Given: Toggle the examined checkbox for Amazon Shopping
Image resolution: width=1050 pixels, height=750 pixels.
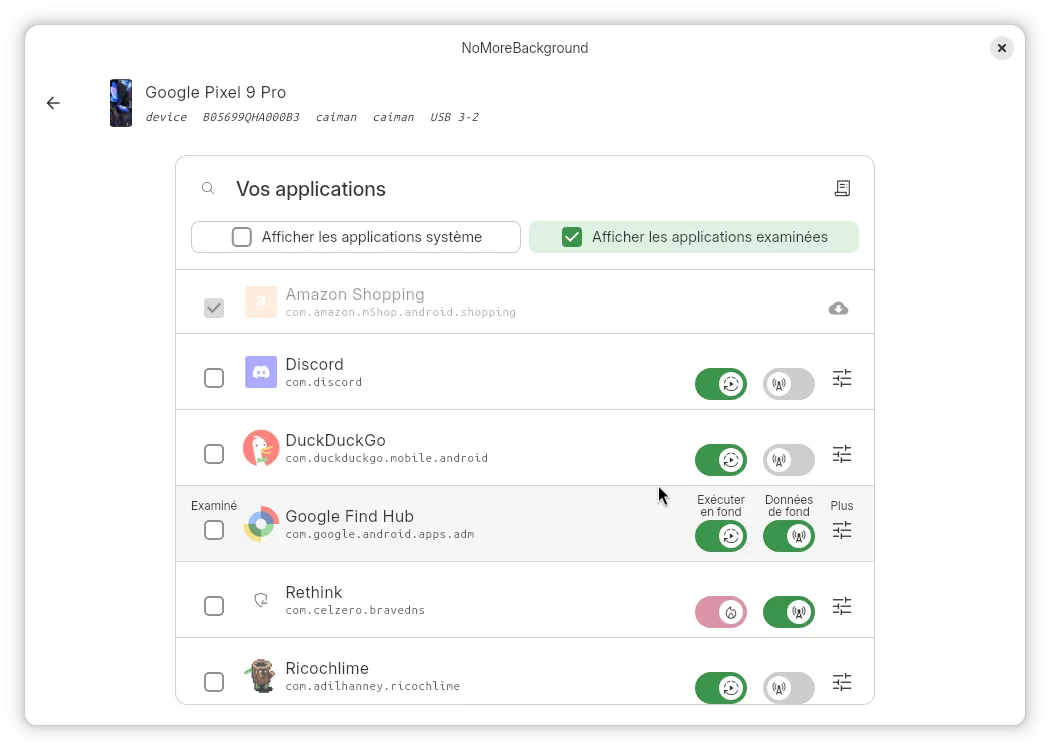Looking at the screenshot, I should (214, 308).
